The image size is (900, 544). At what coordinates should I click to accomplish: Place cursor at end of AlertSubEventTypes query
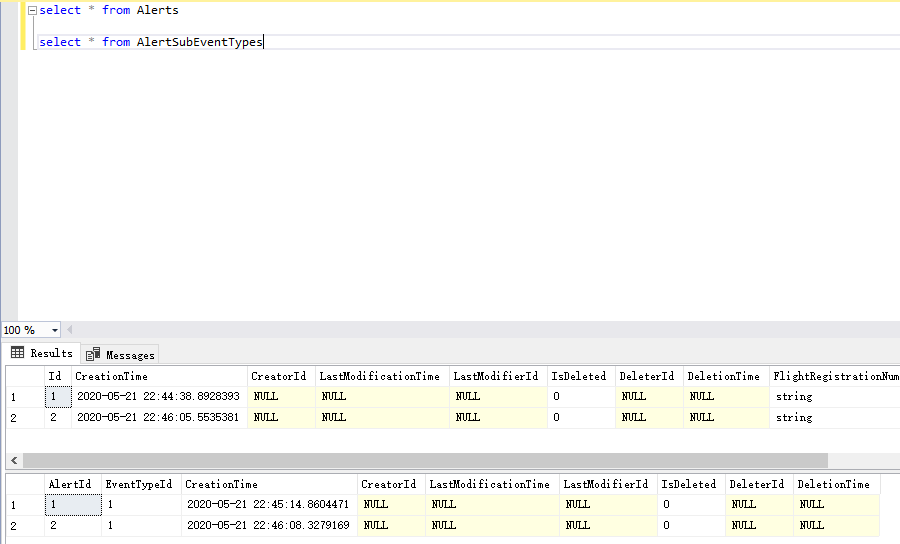(263, 42)
